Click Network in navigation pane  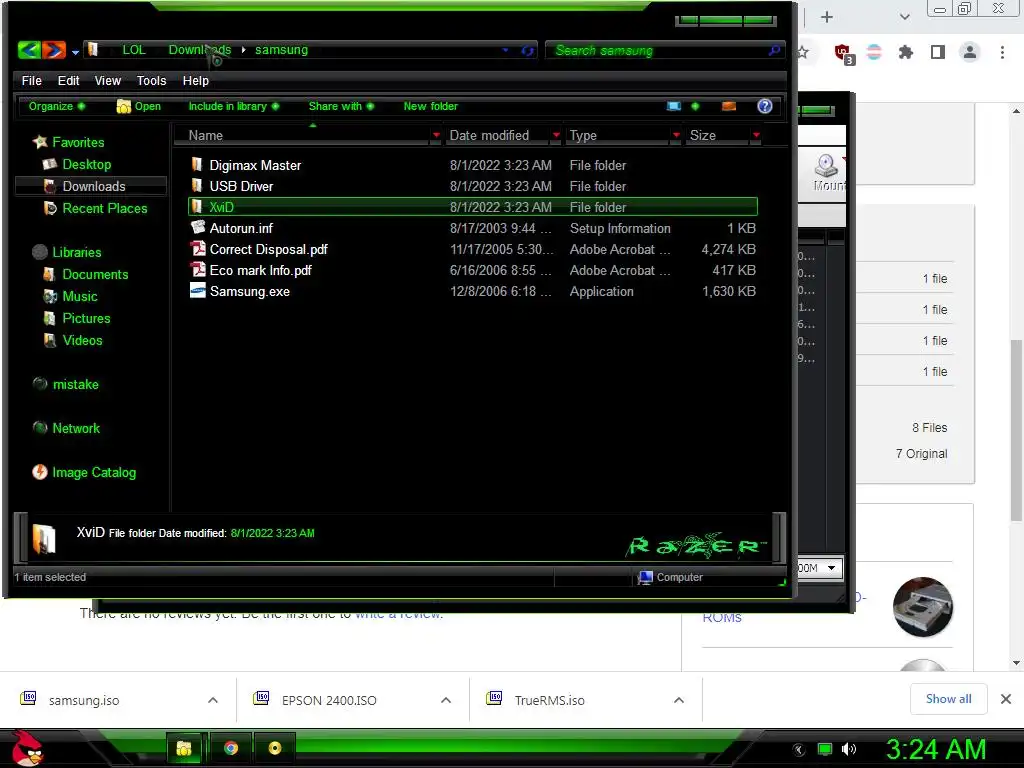[76, 428]
